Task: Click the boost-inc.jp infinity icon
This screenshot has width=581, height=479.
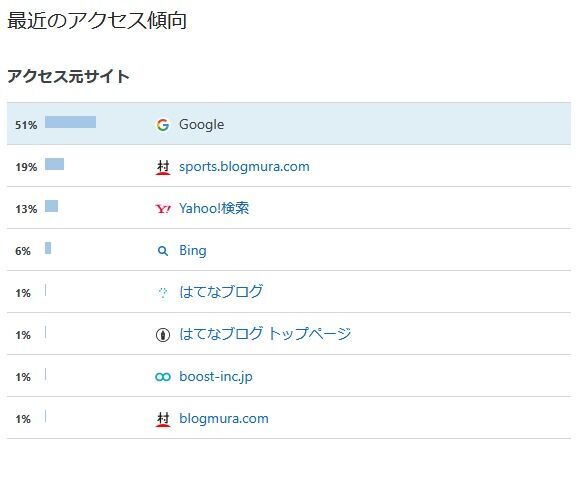Action: (x=163, y=377)
